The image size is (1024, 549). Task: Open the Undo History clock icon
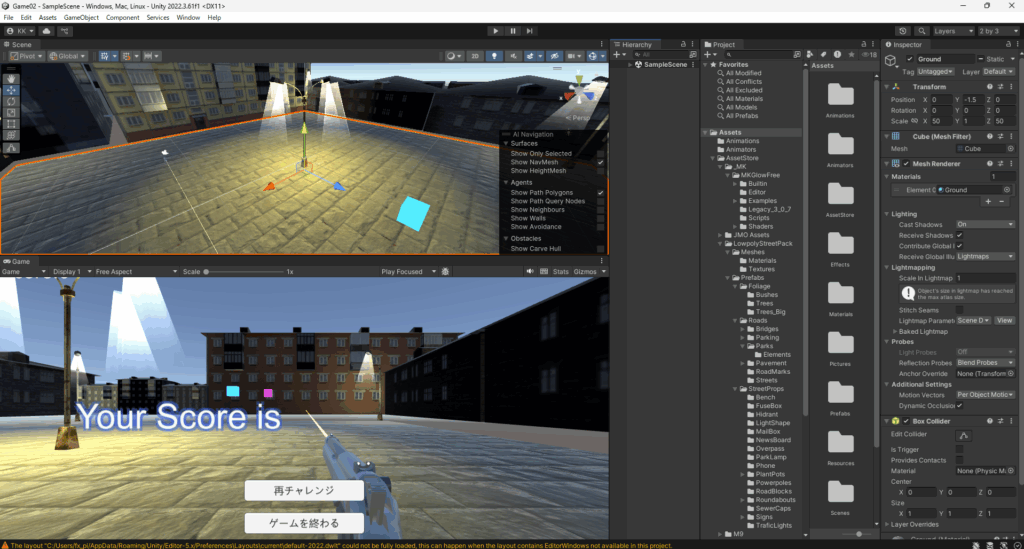point(903,31)
